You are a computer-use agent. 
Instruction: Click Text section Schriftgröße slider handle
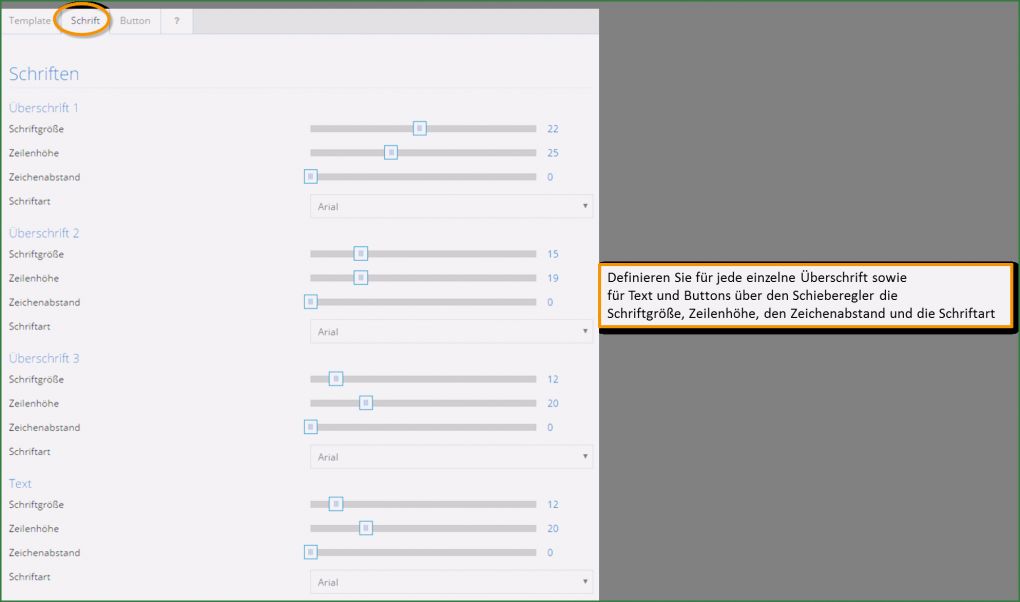click(336, 504)
